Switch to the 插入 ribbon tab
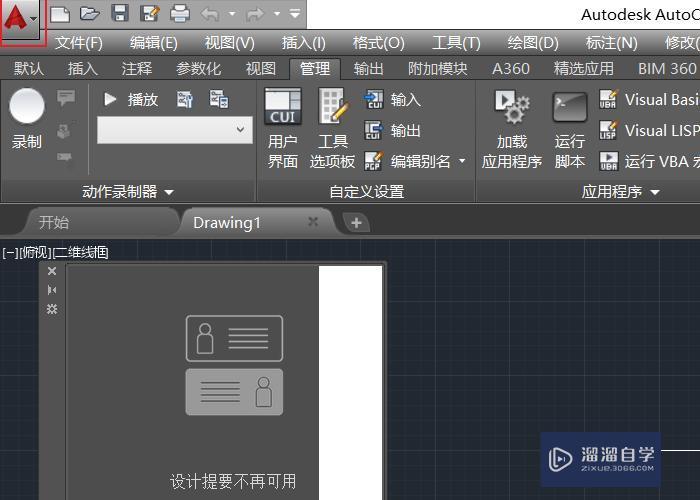This screenshot has height=500, width=700. click(x=83, y=69)
